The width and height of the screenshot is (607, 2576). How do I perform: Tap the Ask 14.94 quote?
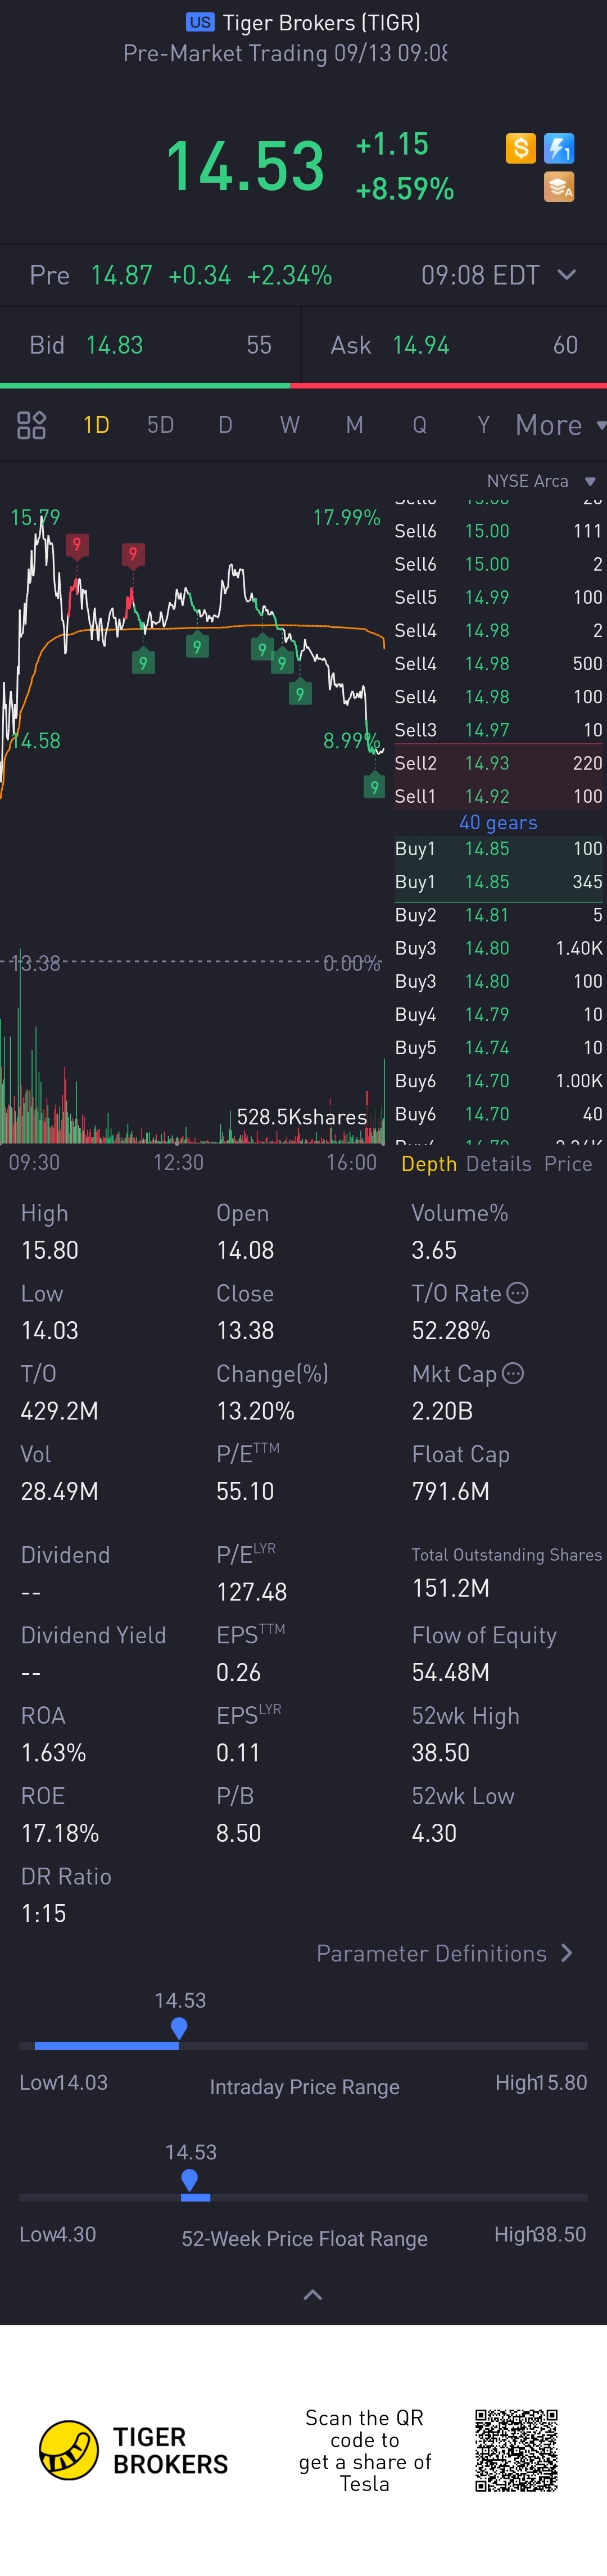(454, 345)
